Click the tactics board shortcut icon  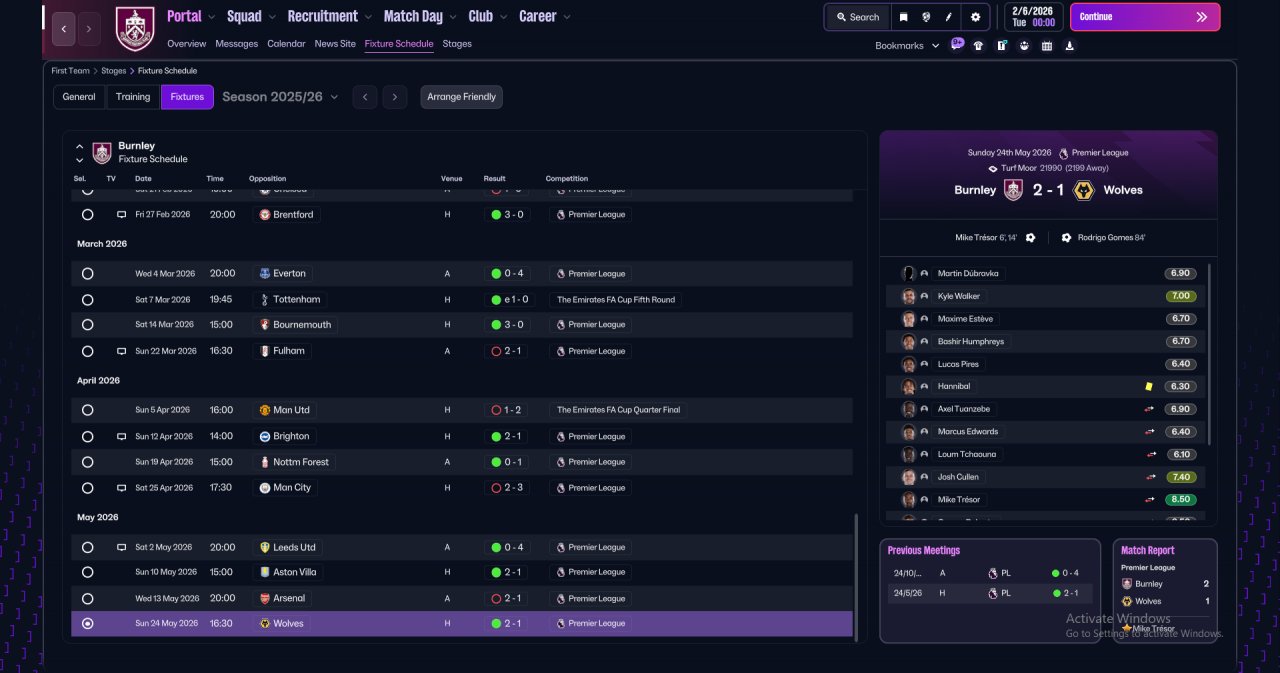pyautogui.click(x=1001, y=45)
